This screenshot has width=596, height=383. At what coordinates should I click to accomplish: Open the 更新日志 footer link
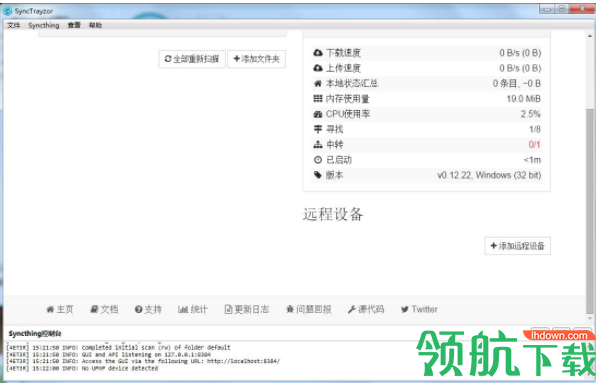tap(247, 309)
